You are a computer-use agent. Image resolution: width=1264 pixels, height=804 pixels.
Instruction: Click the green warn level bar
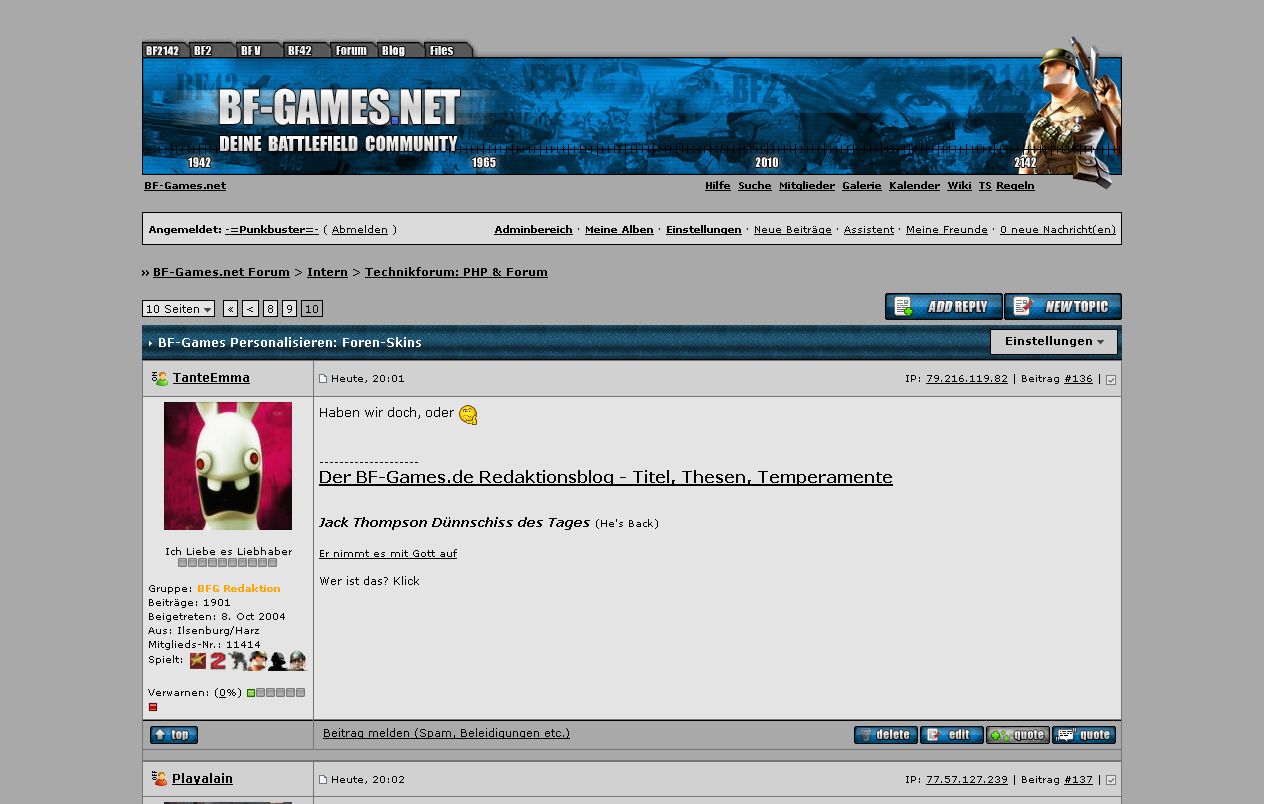tap(251, 693)
